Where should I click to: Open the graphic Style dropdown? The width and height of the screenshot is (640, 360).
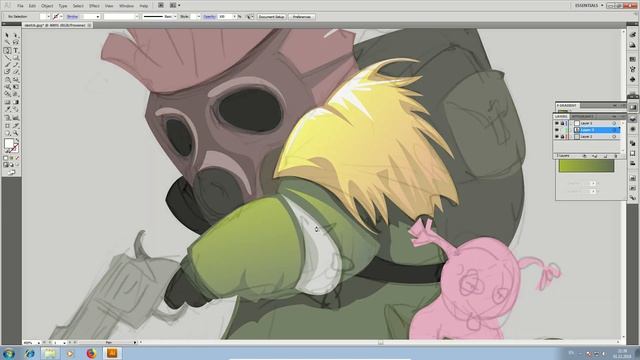198,17
